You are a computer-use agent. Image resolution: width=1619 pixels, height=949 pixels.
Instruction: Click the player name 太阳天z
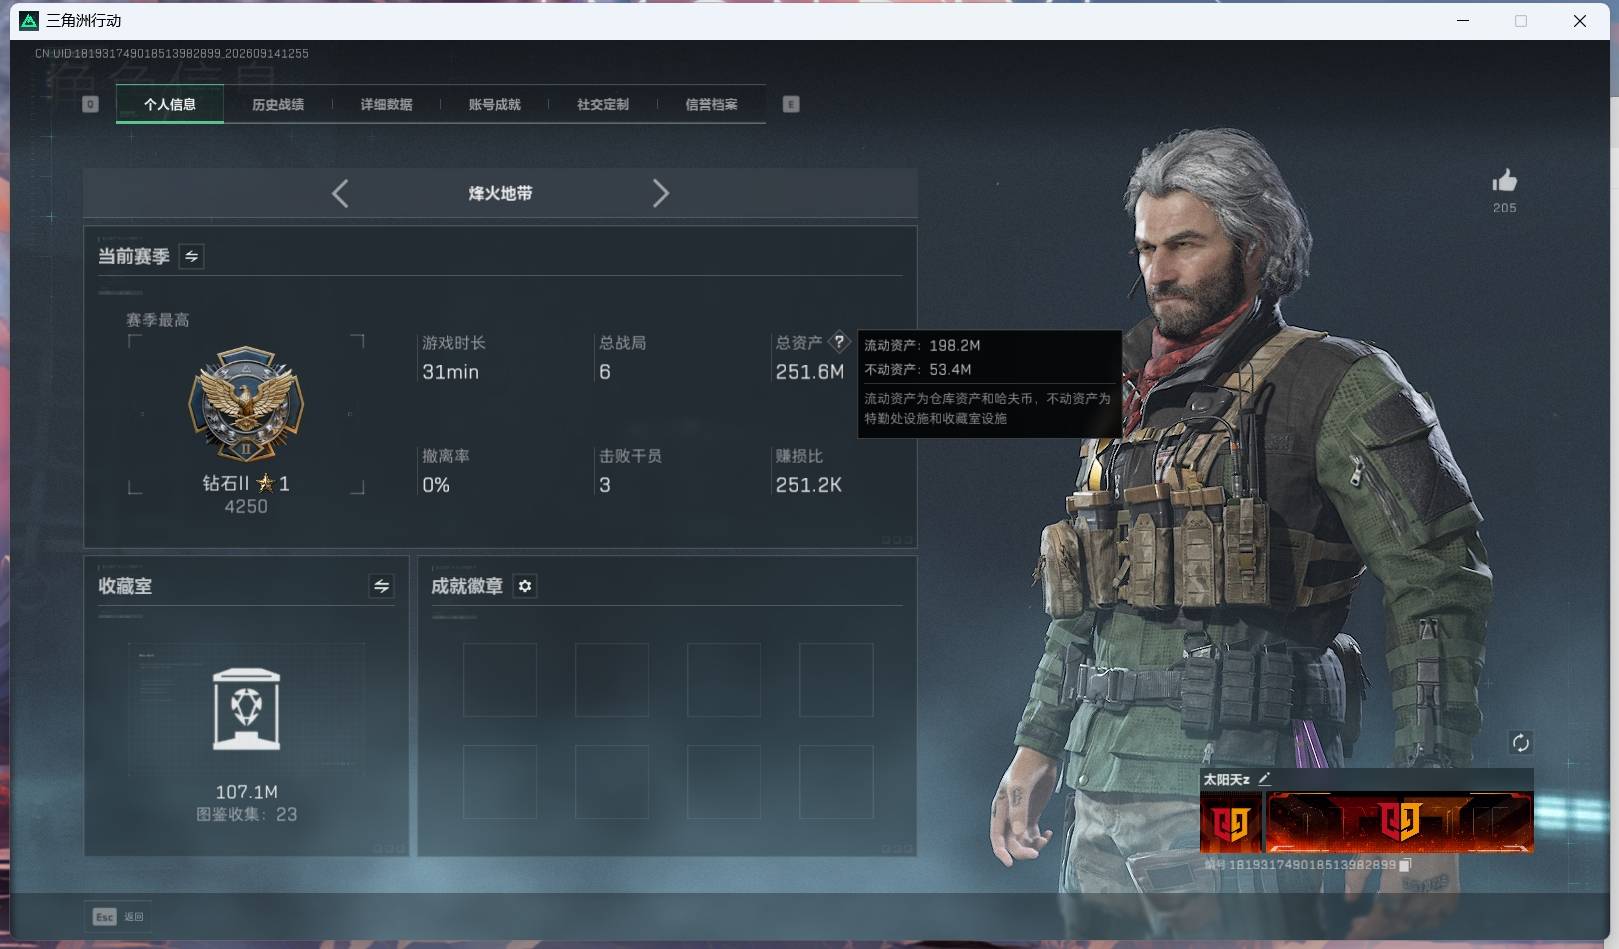(1226, 779)
